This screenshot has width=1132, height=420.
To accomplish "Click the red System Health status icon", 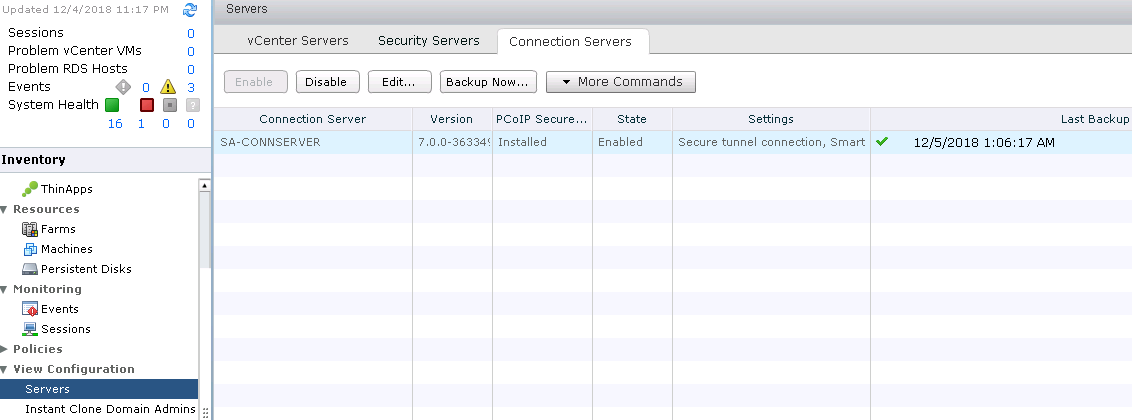I will (x=146, y=105).
